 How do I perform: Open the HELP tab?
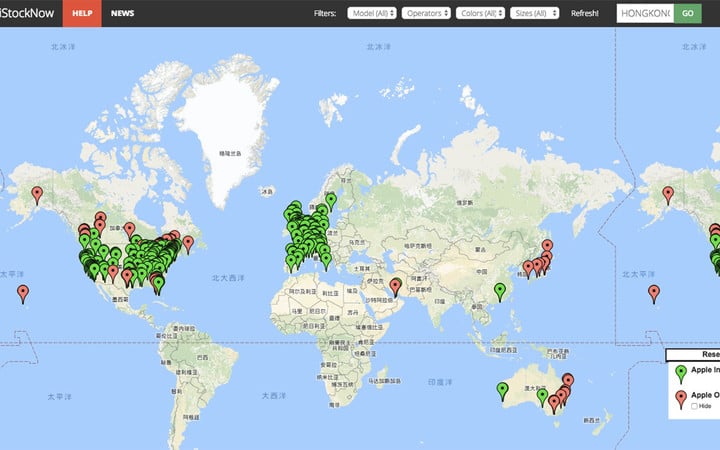coord(82,13)
